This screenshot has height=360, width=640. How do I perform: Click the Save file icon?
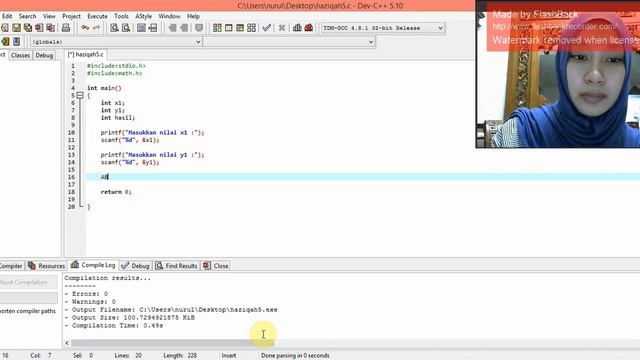[x=16, y=28]
